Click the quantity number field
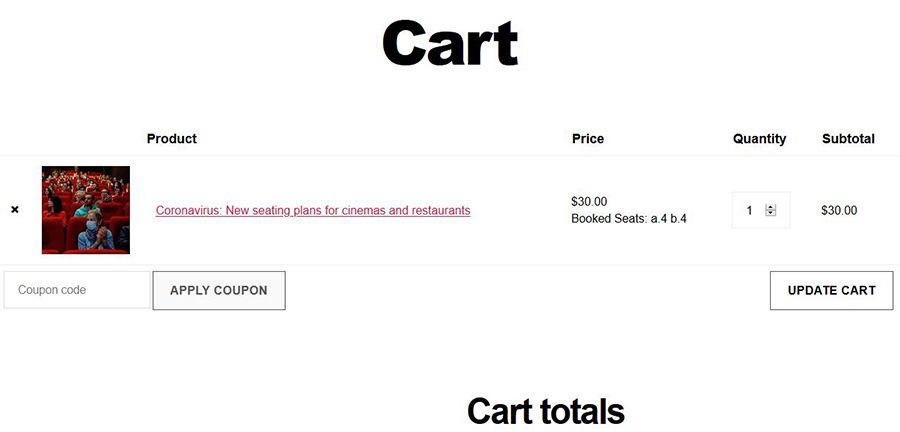This screenshot has width=900, height=432. tap(749, 210)
